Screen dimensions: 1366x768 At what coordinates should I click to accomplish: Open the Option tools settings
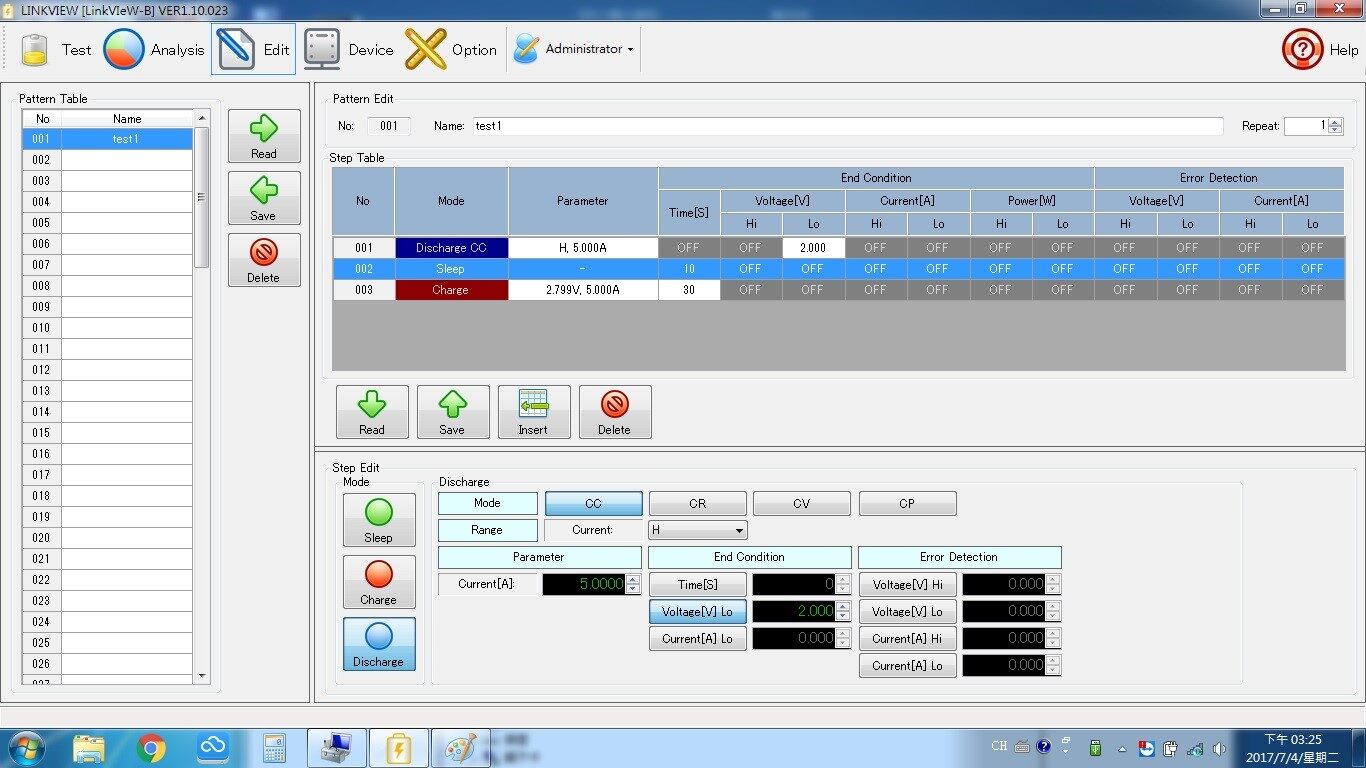pos(451,49)
